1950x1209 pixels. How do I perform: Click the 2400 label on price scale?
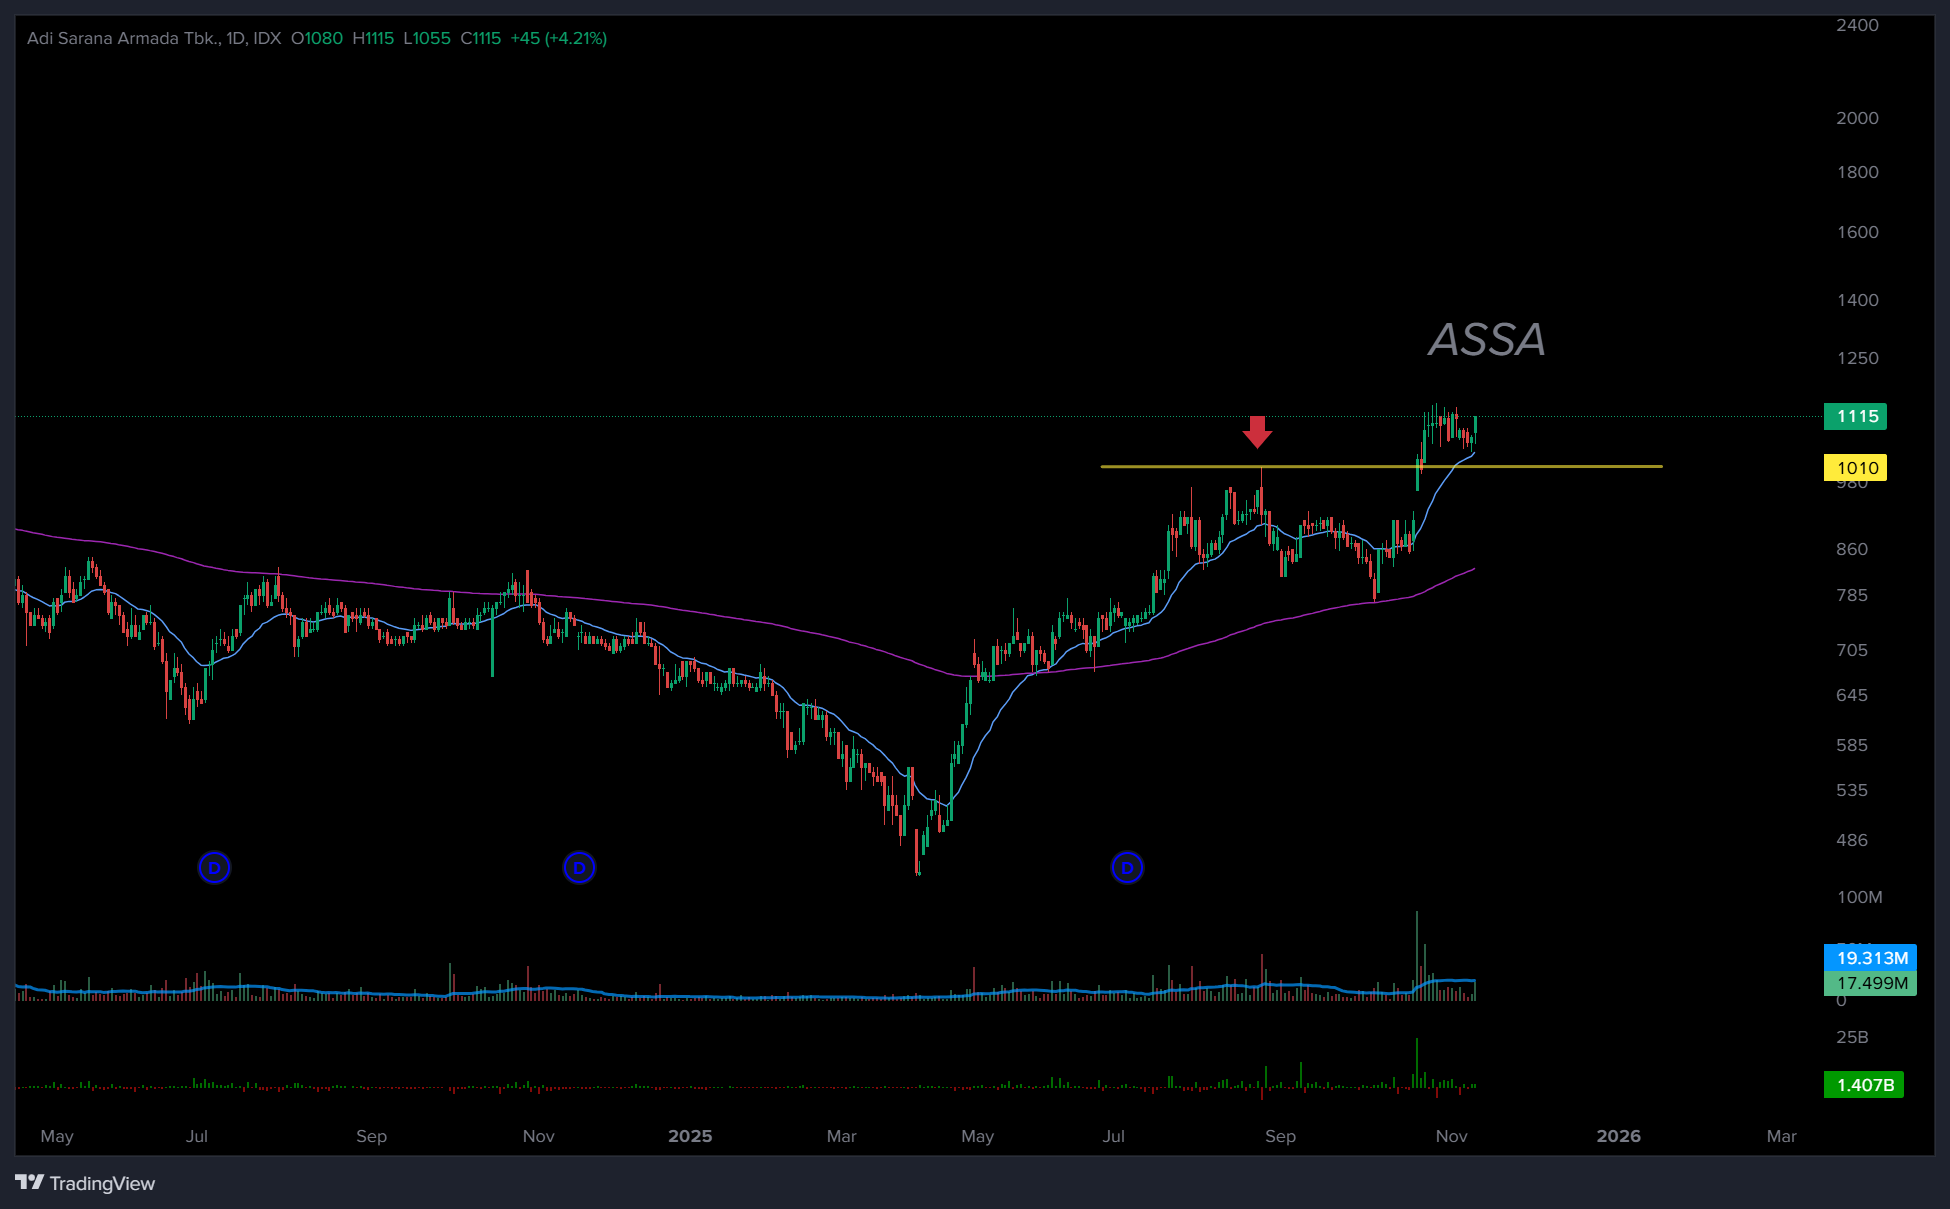pos(1857,25)
